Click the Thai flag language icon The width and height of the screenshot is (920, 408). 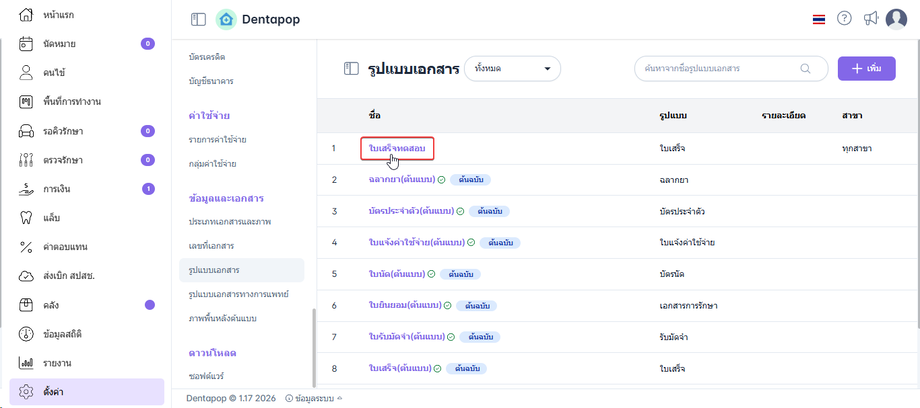(819, 19)
